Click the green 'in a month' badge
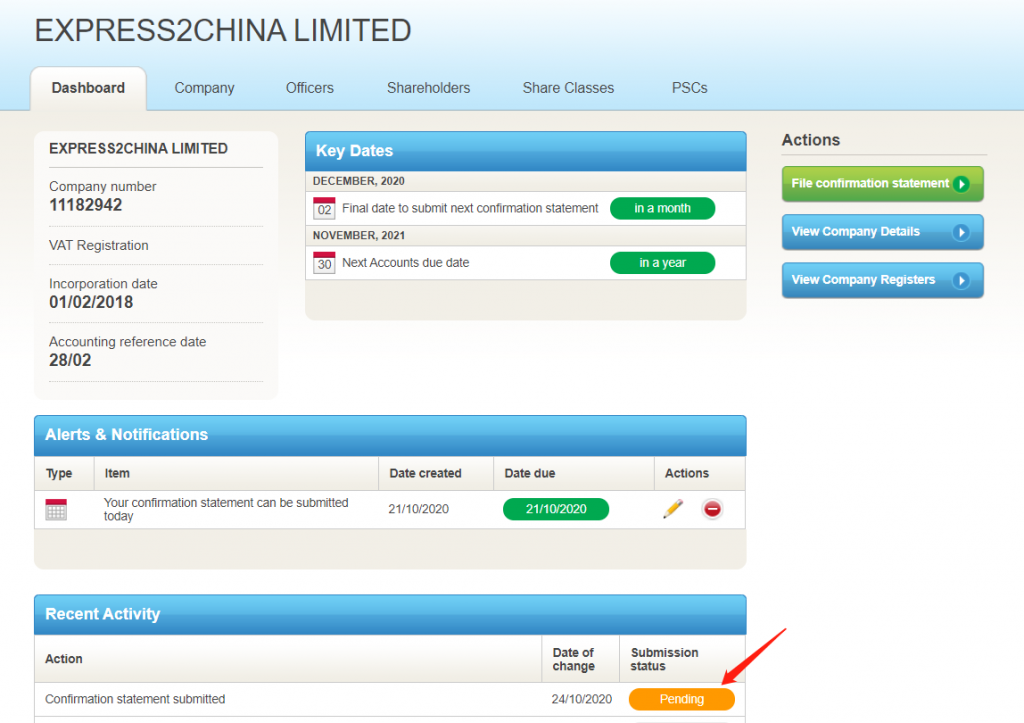Screen dimensions: 1024x723 (662, 208)
